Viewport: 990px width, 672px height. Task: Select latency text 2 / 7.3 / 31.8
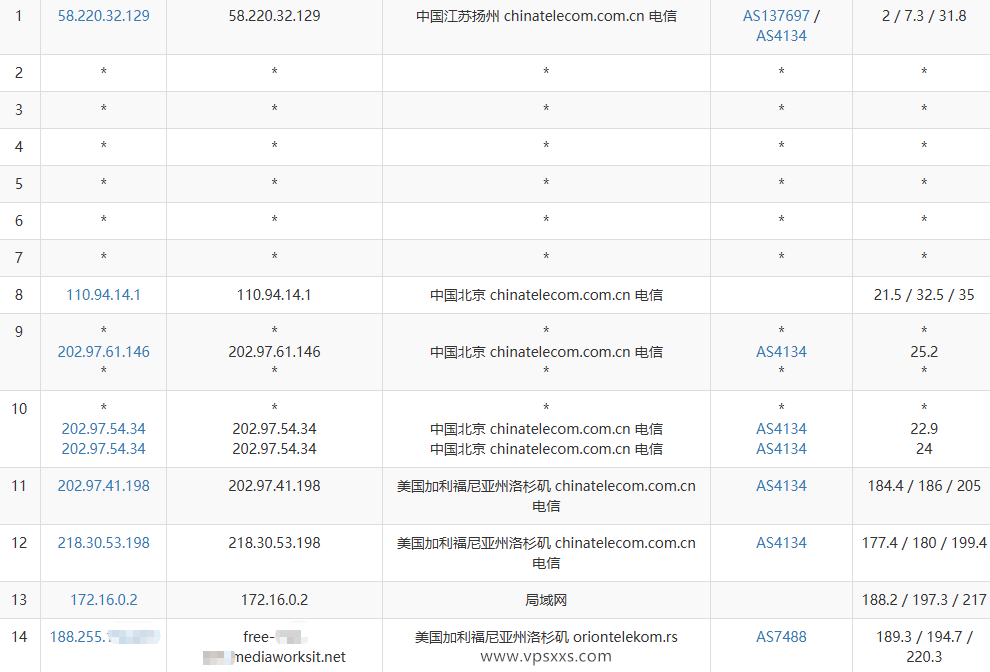[x=924, y=16]
